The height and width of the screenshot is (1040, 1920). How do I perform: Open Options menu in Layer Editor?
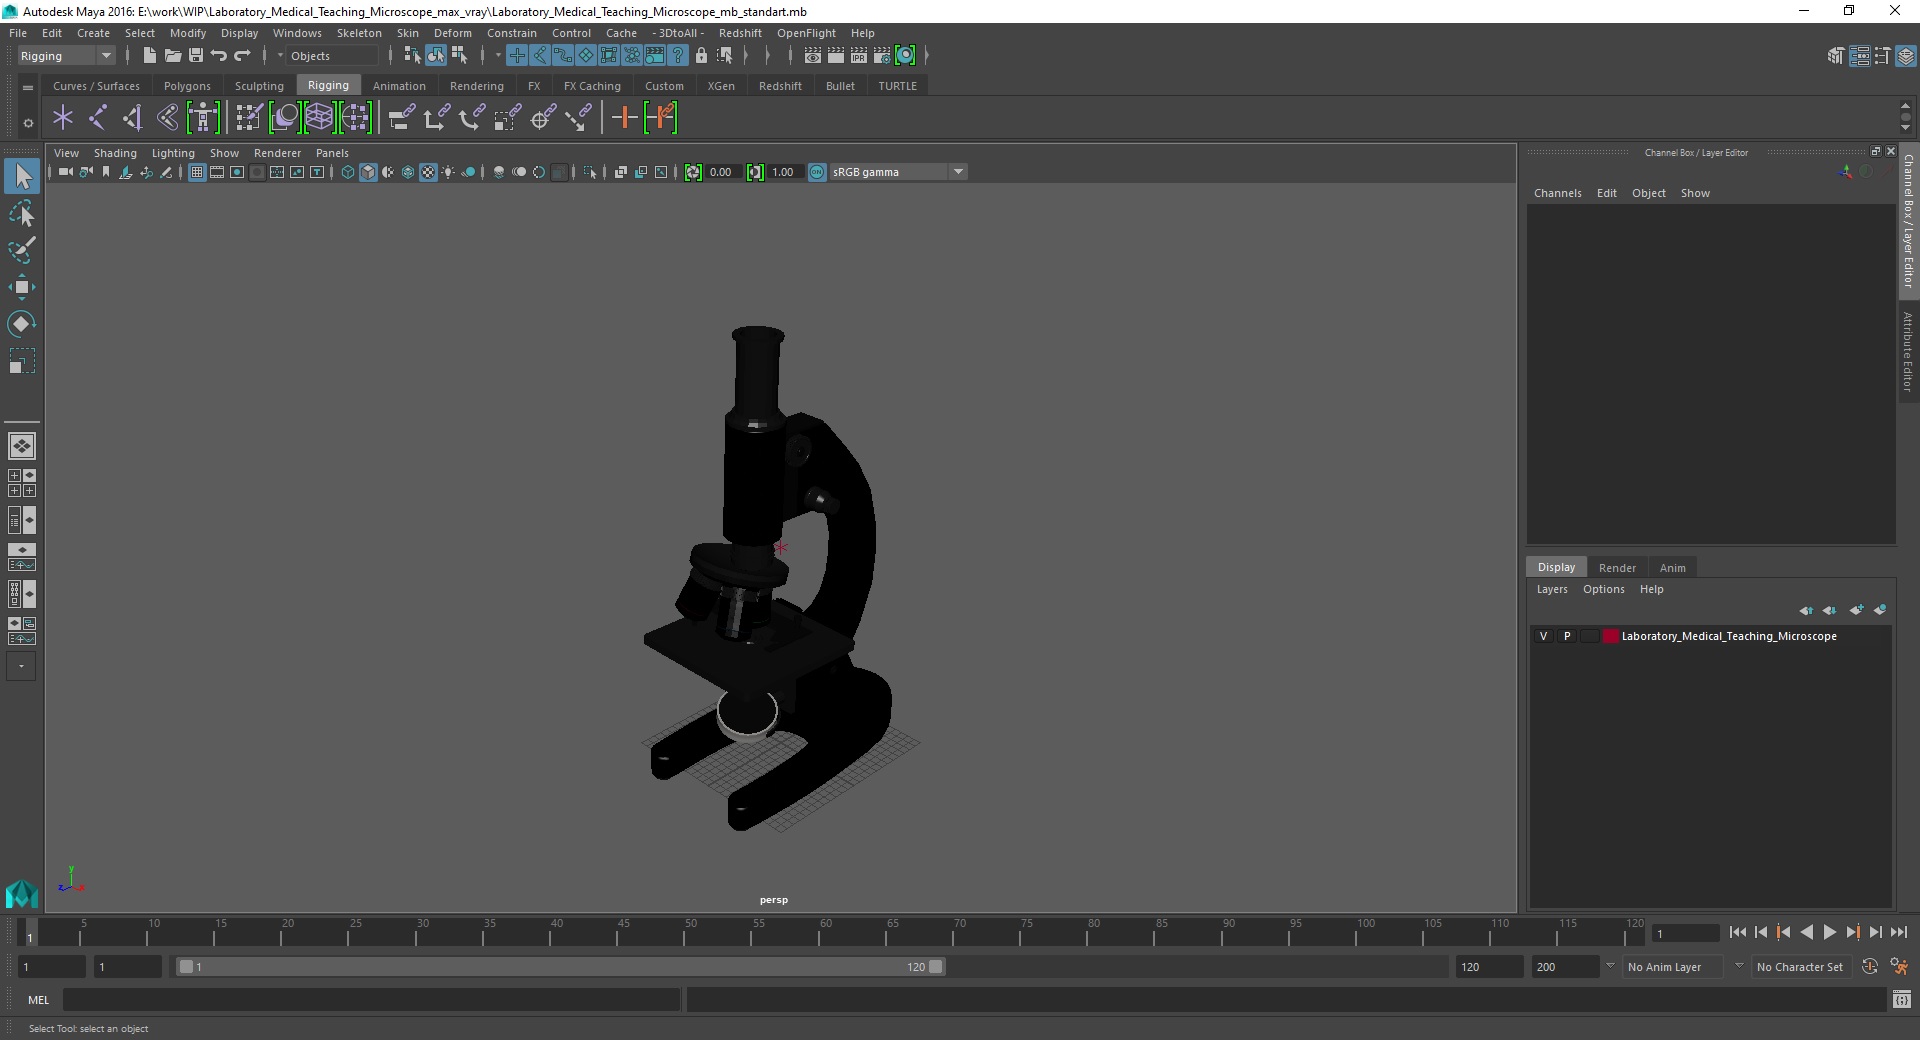1603,589
